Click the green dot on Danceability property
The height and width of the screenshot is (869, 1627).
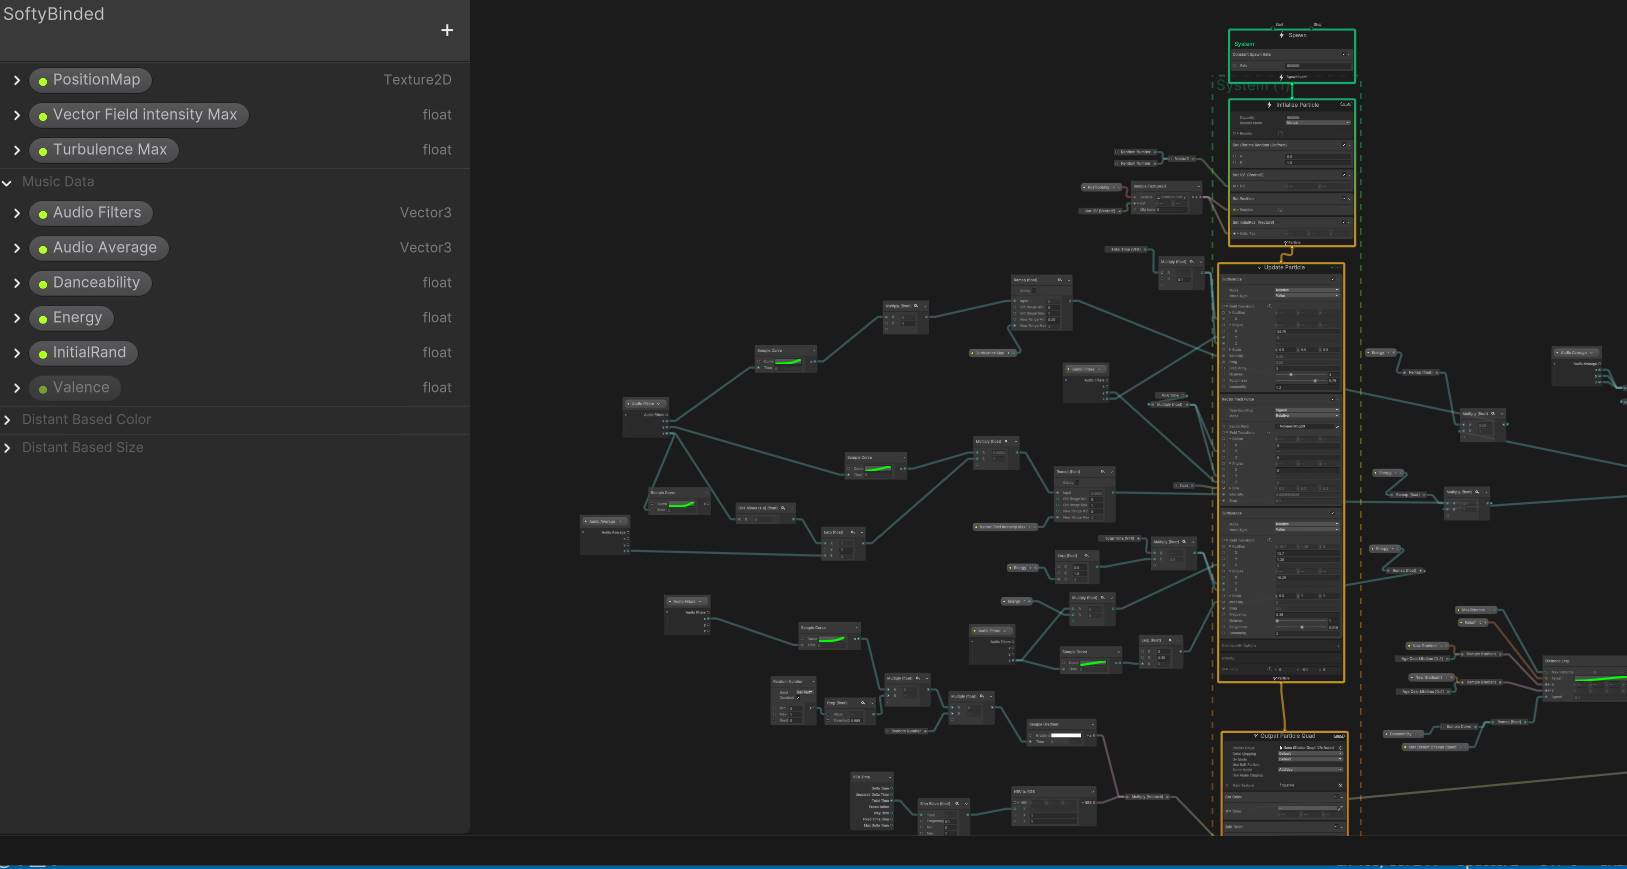click(43, 284)
